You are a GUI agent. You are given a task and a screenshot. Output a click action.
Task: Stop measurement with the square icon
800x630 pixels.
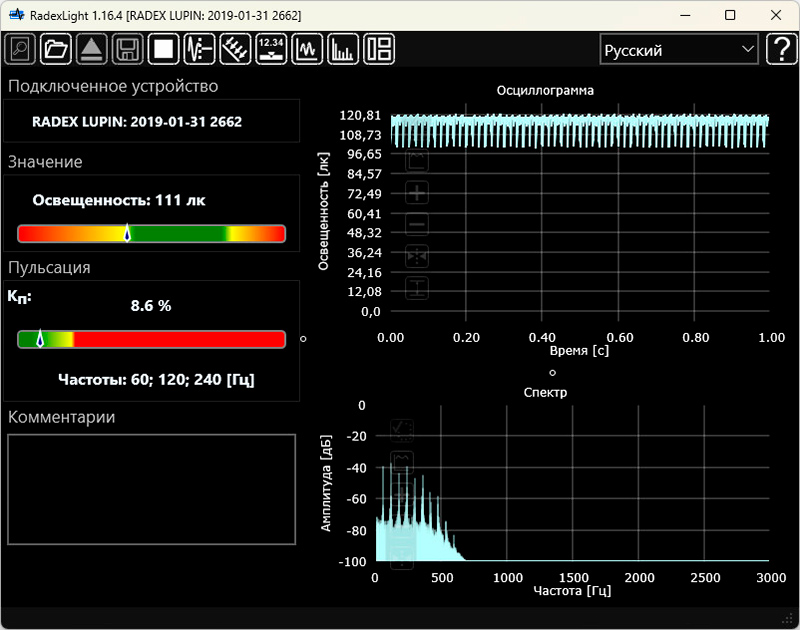pyautogui.click(x=163, y=48)
